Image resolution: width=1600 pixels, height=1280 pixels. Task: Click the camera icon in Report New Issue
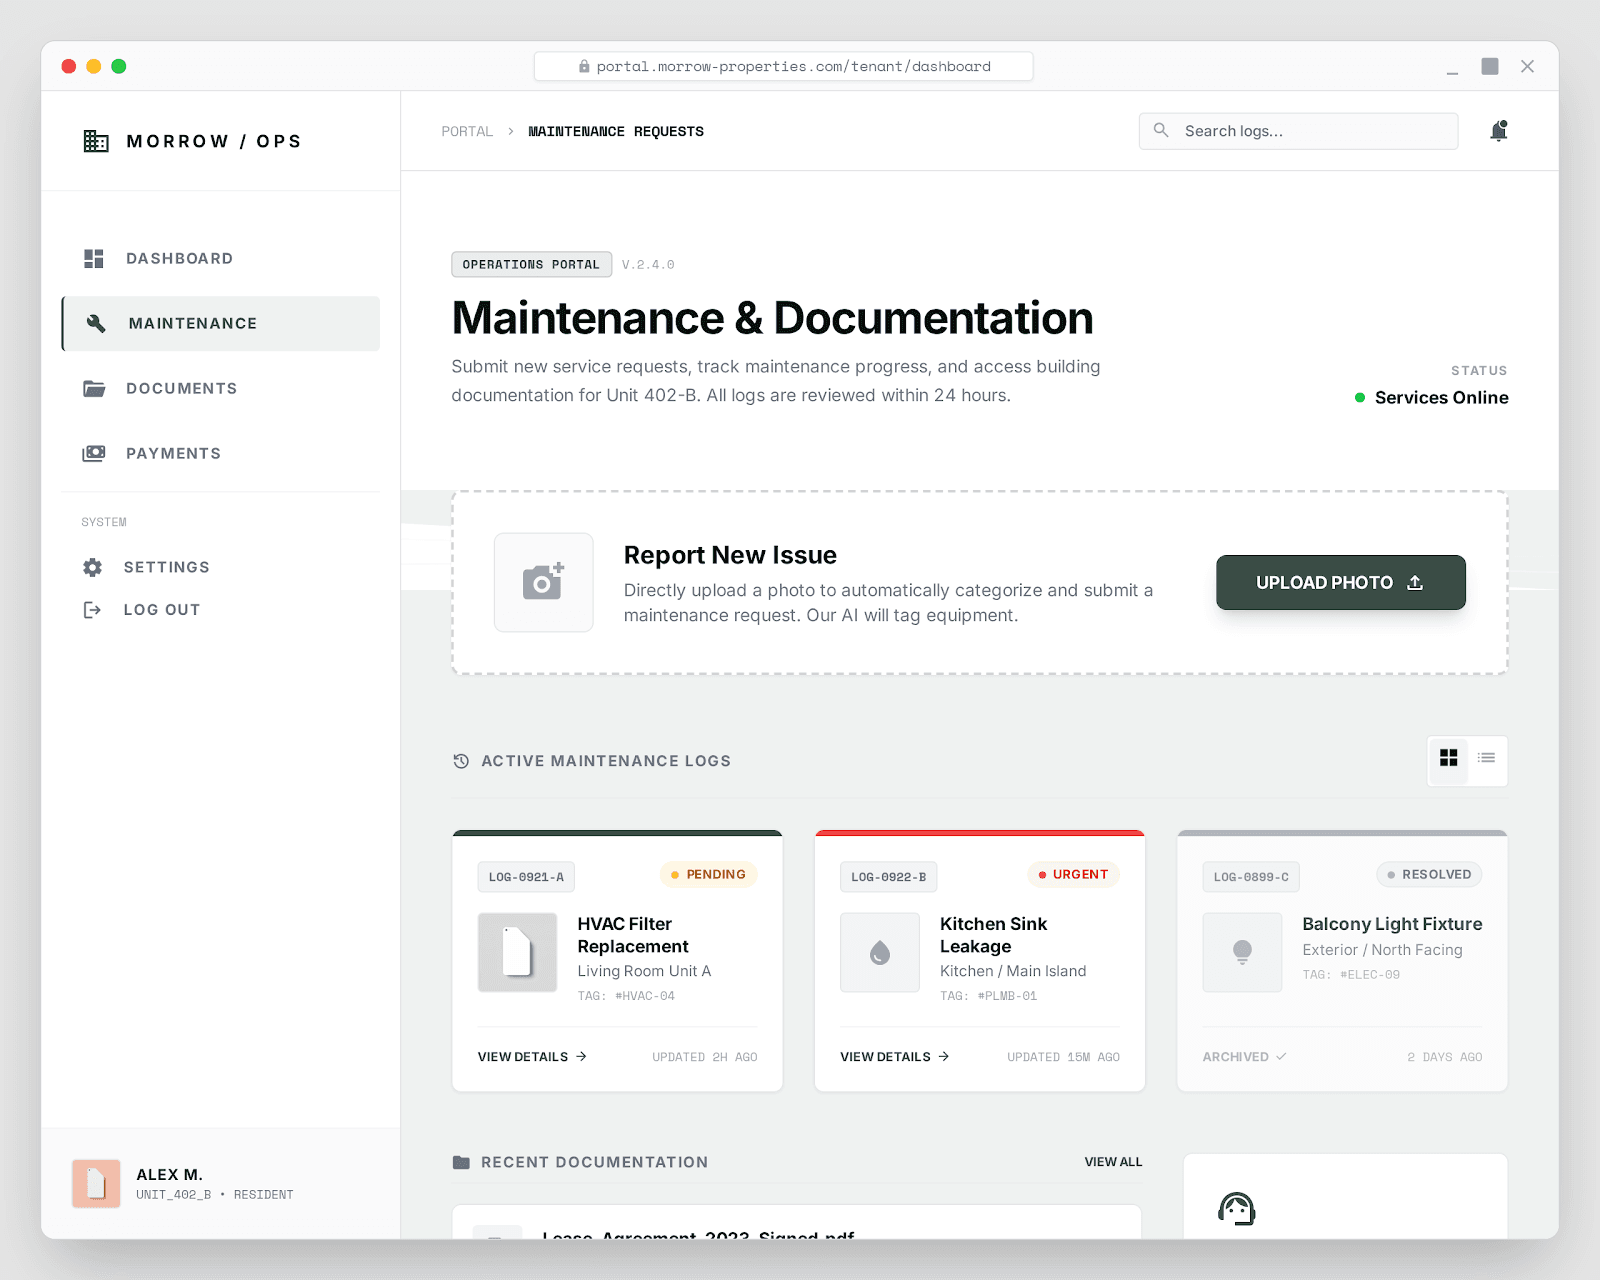point(543,582)
